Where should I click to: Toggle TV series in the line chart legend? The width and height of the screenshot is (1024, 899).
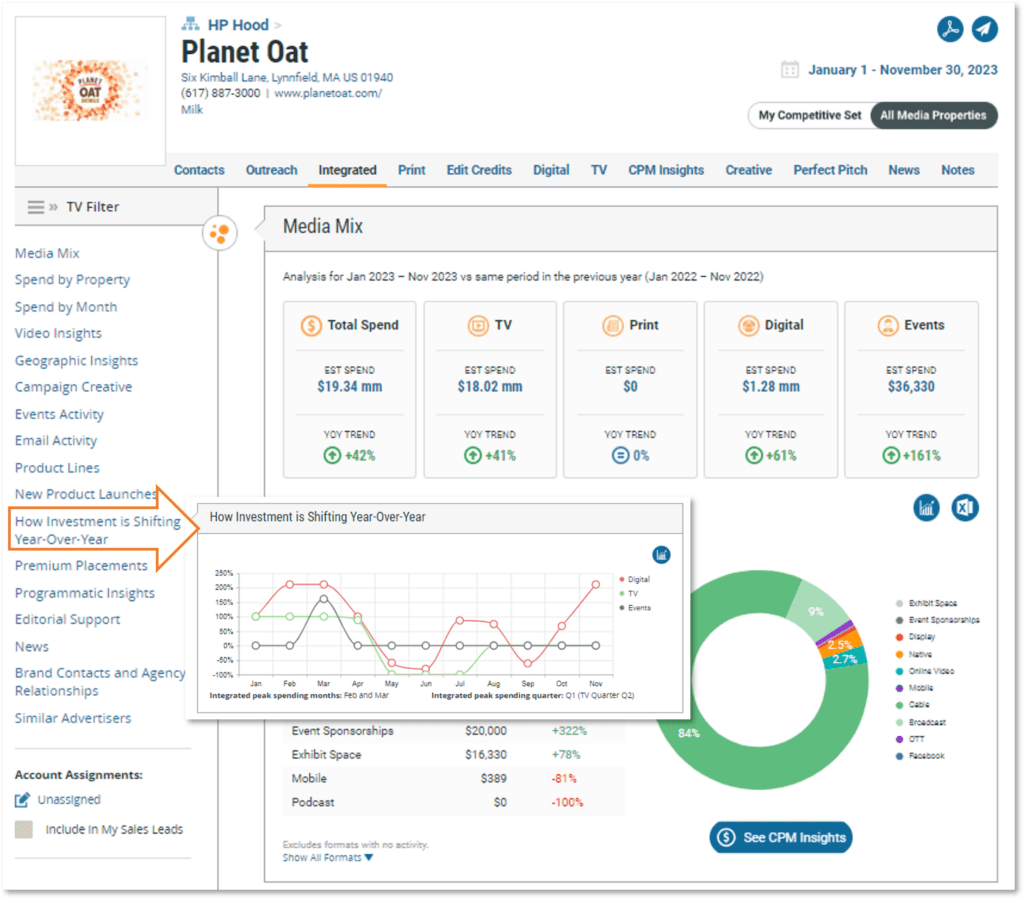[629, 593]
